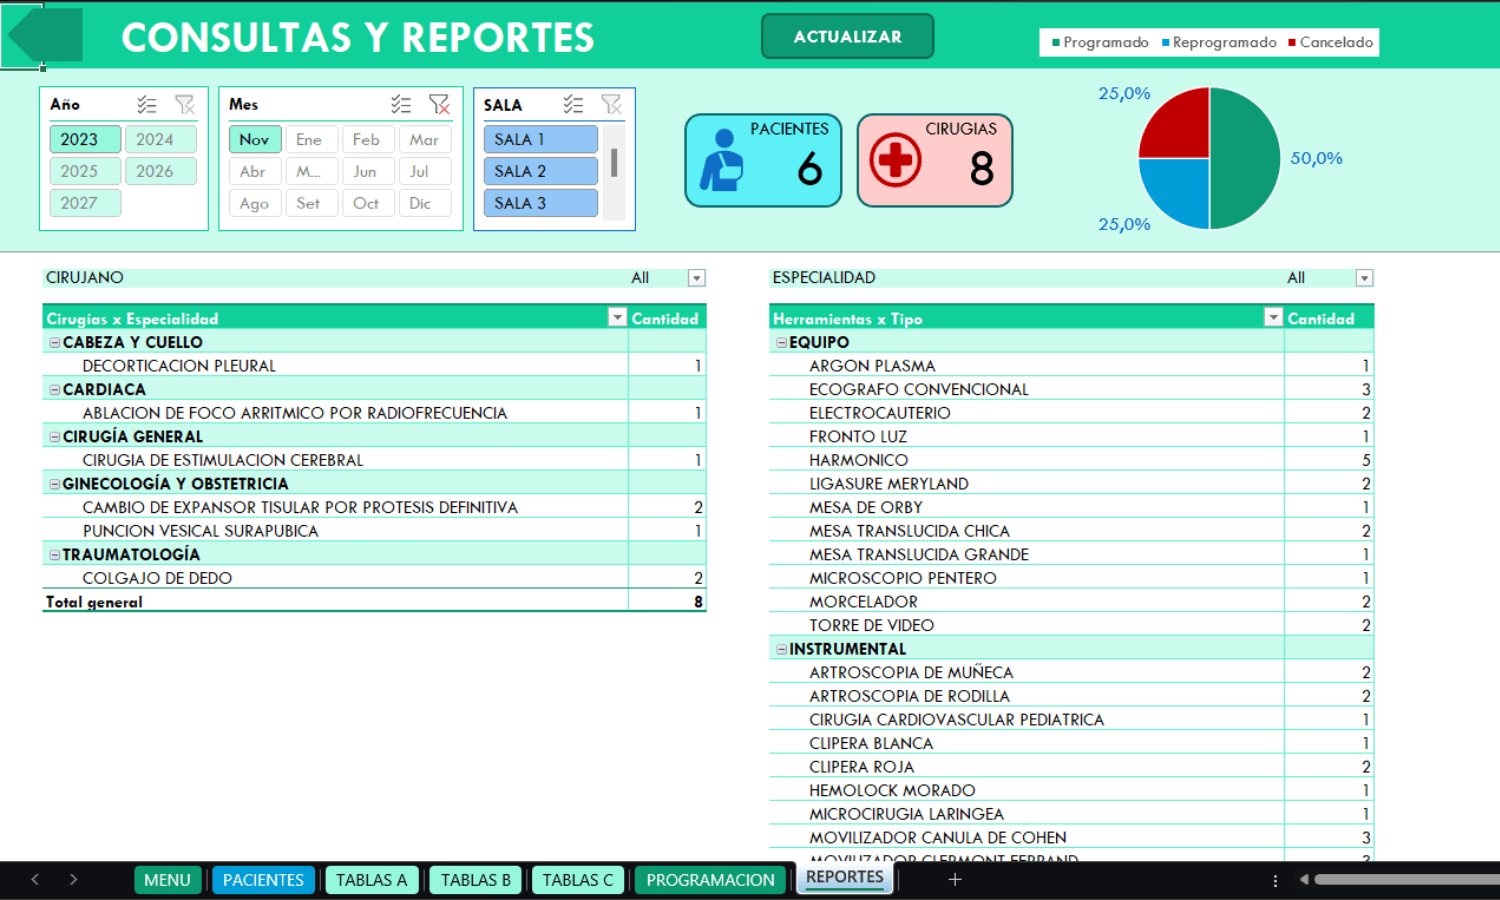Select Ene in the Mes slicer
This screenshot has height=900, width=1500.
(311, 139)
